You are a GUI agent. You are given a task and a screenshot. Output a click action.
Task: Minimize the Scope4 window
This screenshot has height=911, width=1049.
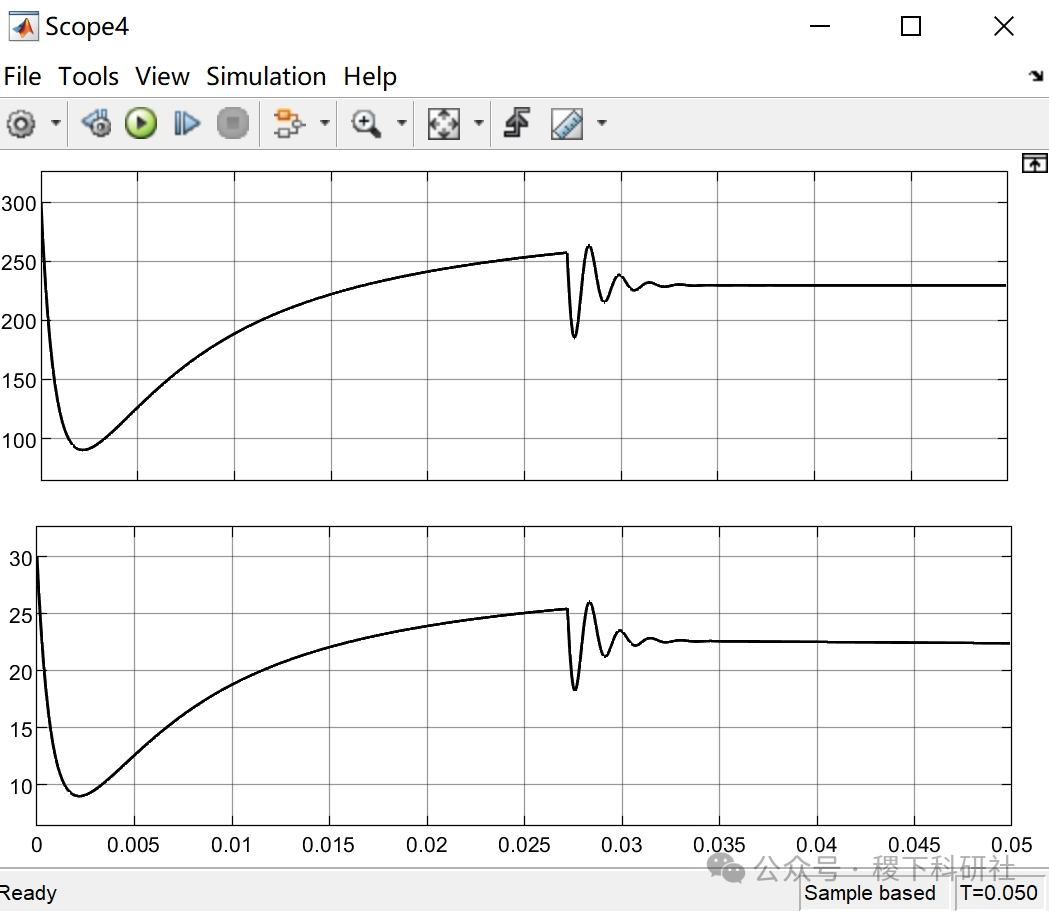pyautogui.click(x=820, y=26)
